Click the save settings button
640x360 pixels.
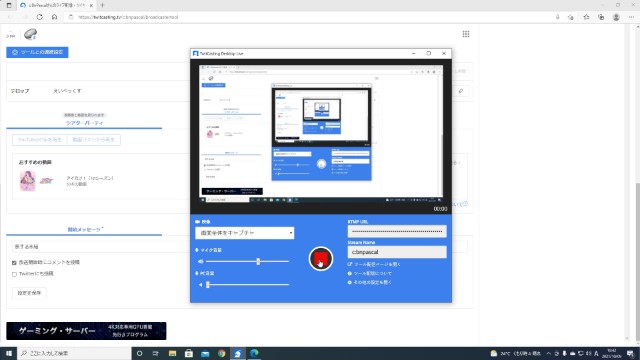pyautogui.click(x=29, y=293)
